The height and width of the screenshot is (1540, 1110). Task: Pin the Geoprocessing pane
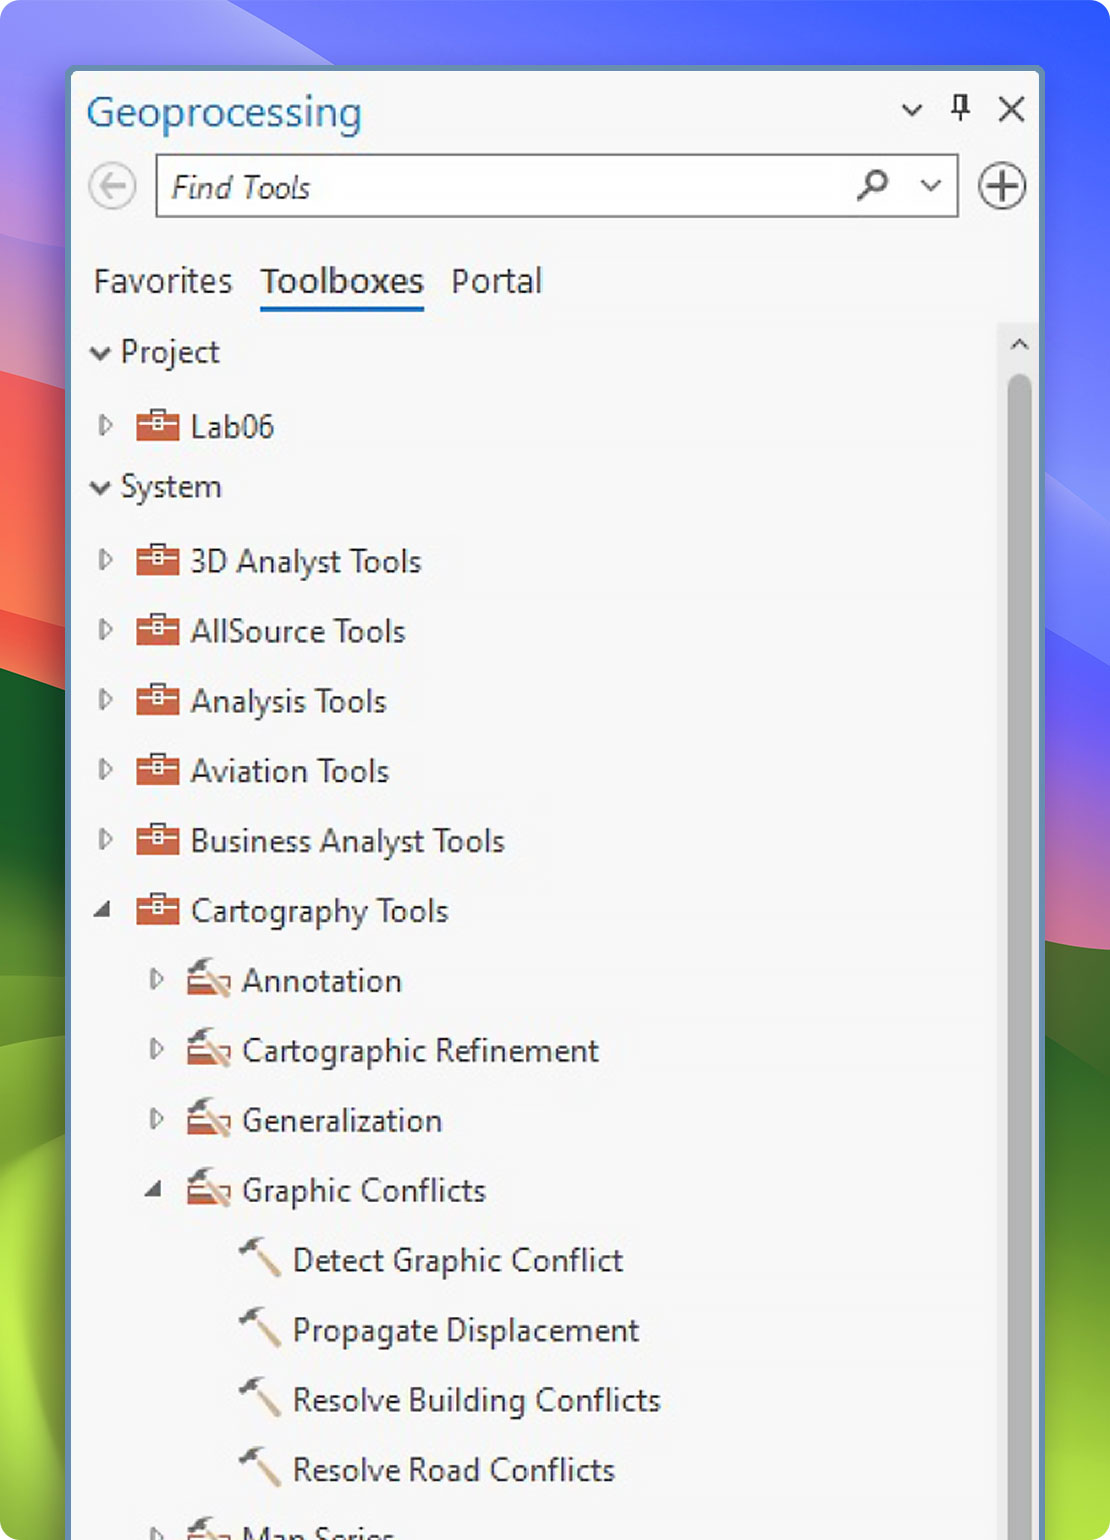pos(960,110)
